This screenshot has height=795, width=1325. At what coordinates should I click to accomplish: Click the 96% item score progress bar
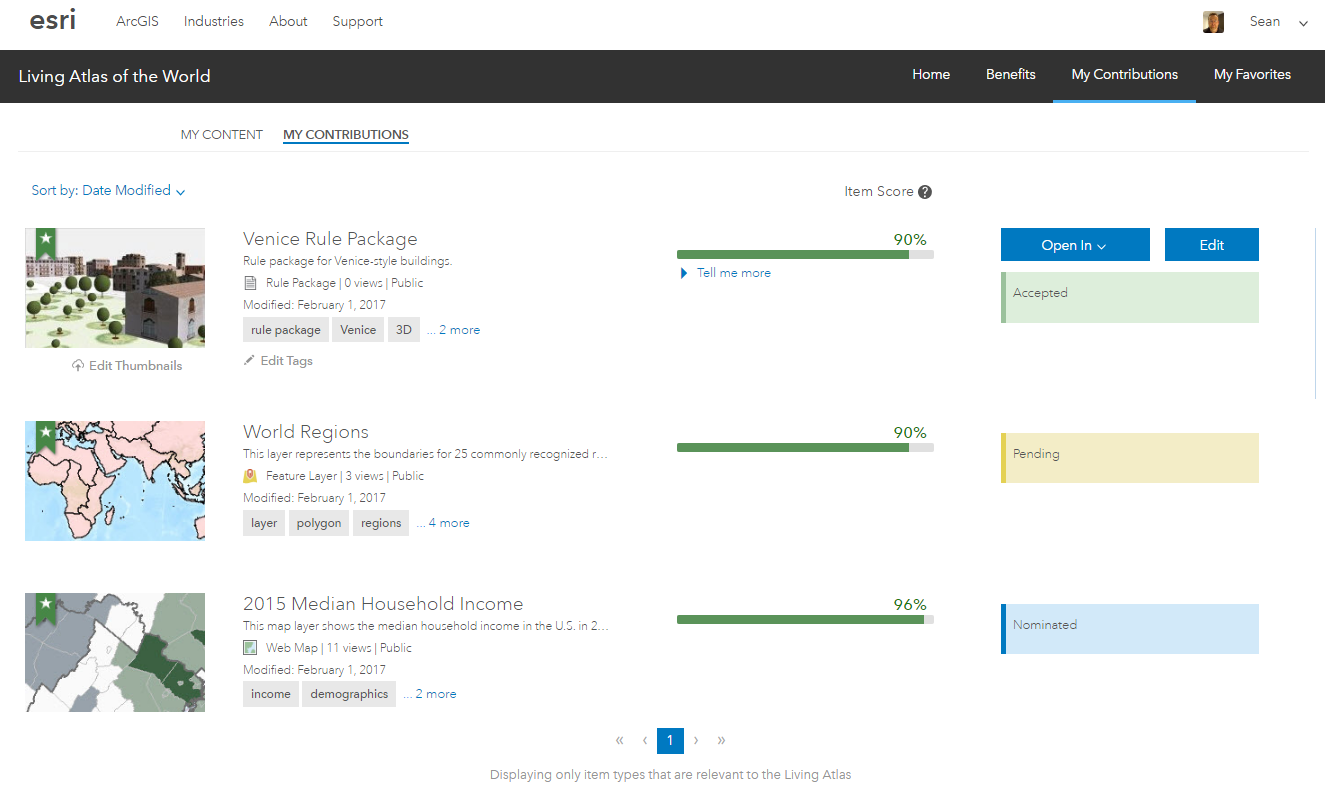805,620
